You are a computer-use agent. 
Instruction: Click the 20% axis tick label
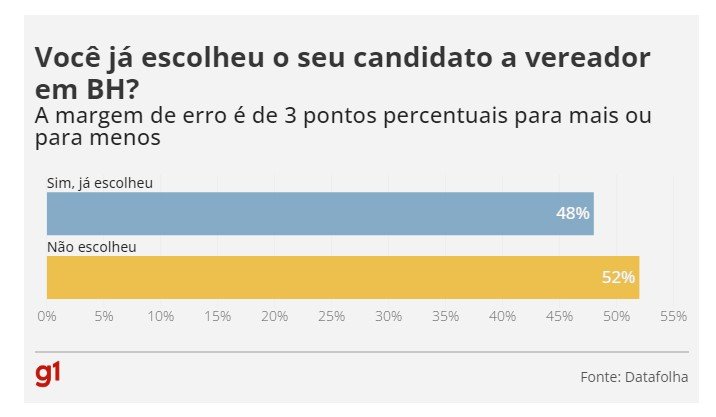pos(275,316)
